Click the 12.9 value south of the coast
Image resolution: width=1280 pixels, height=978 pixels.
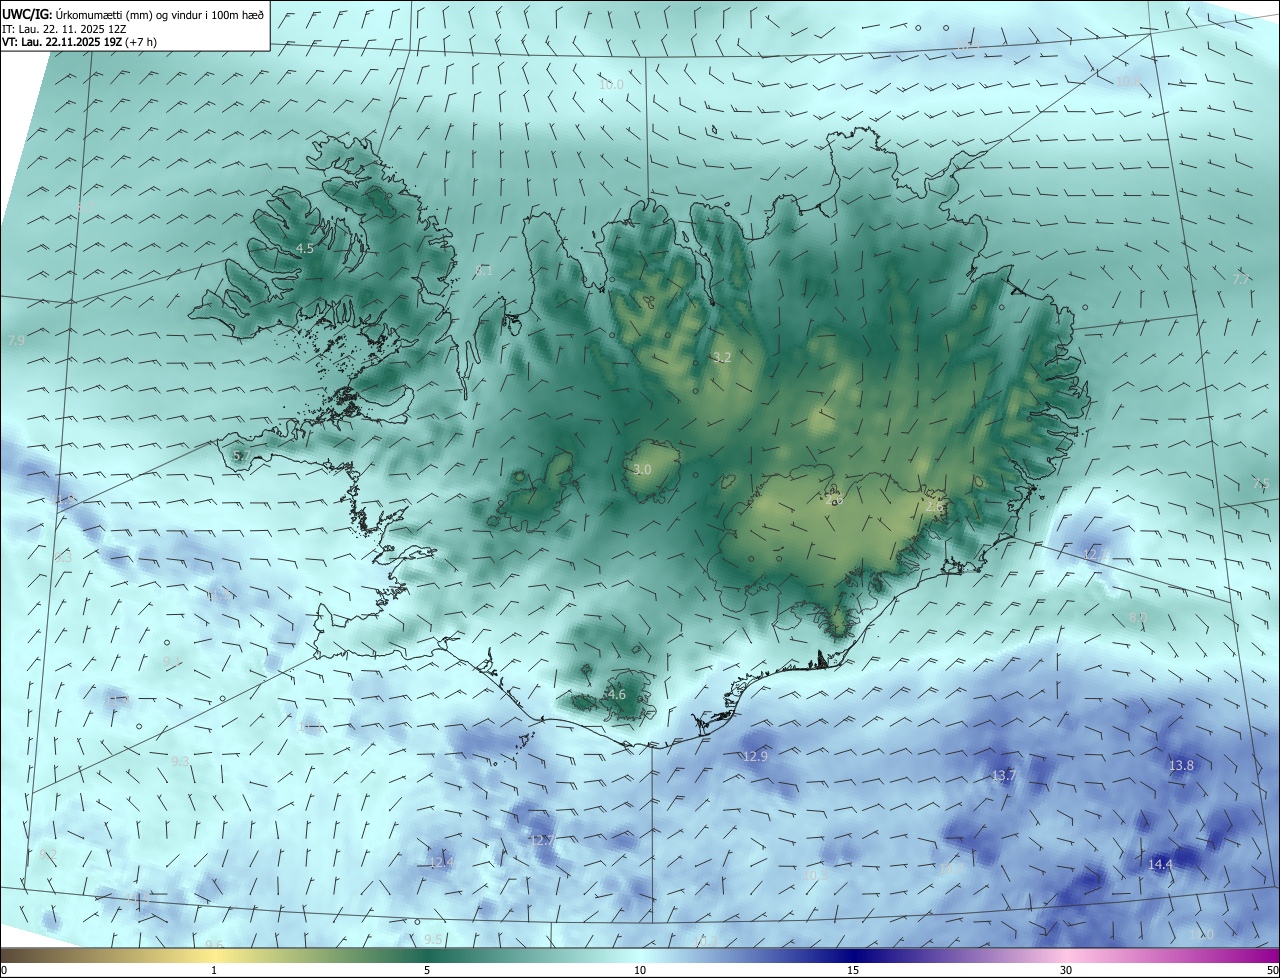[x=755, y=756]
